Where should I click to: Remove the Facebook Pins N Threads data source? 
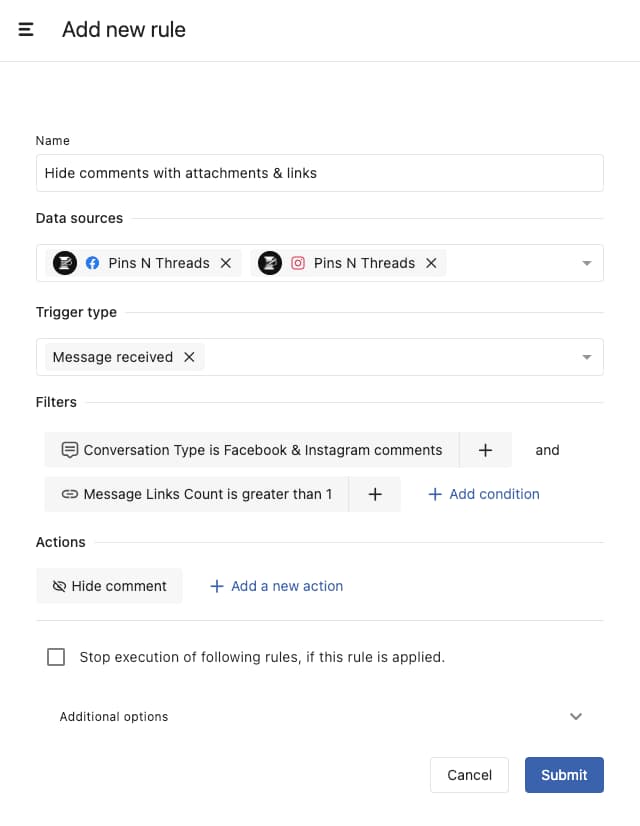[226, 263]
